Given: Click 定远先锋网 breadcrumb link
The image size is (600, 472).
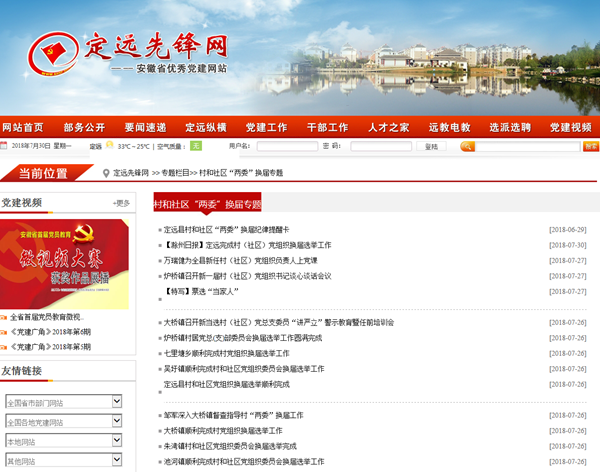Looking at the screenshot, I should click(131, 173).
